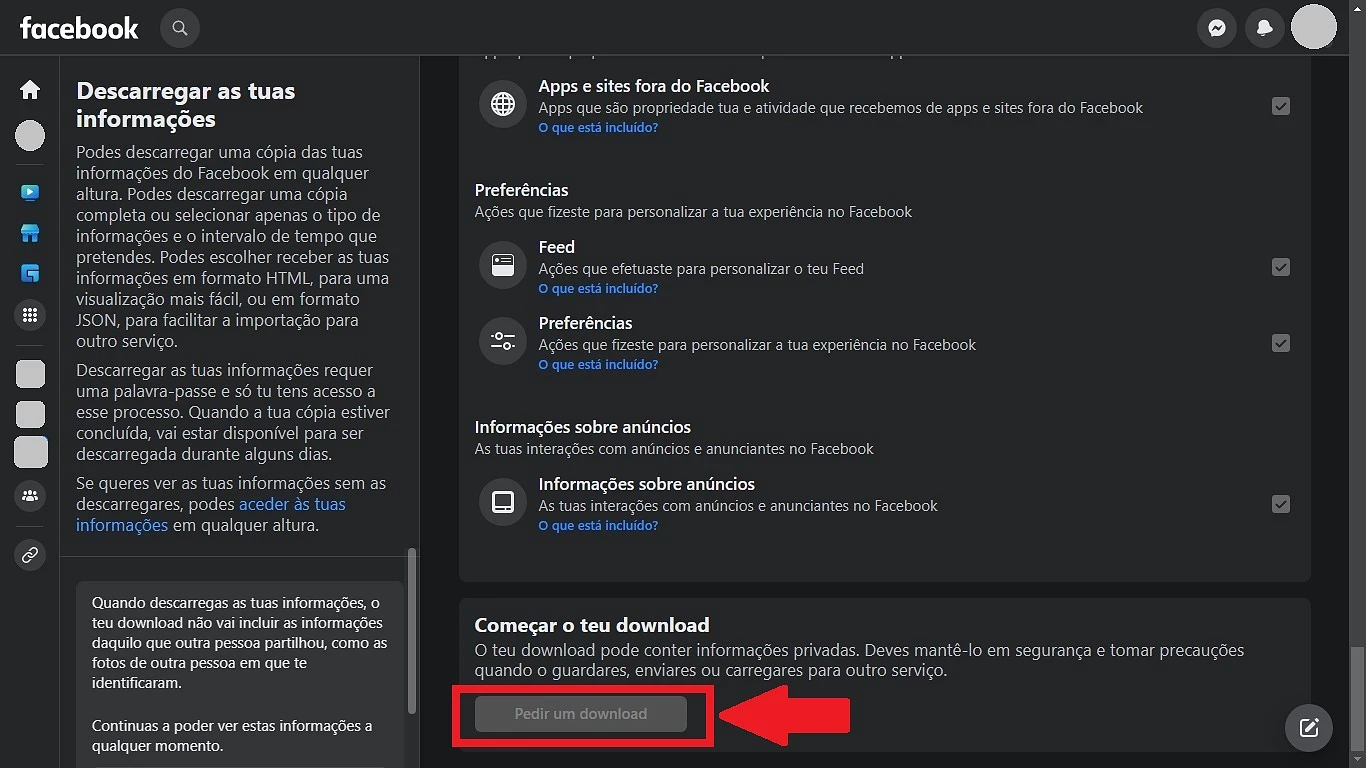Screen dimensions: 1366x768
Task: Go to Home in left sidebar
Action: point(30,90)
